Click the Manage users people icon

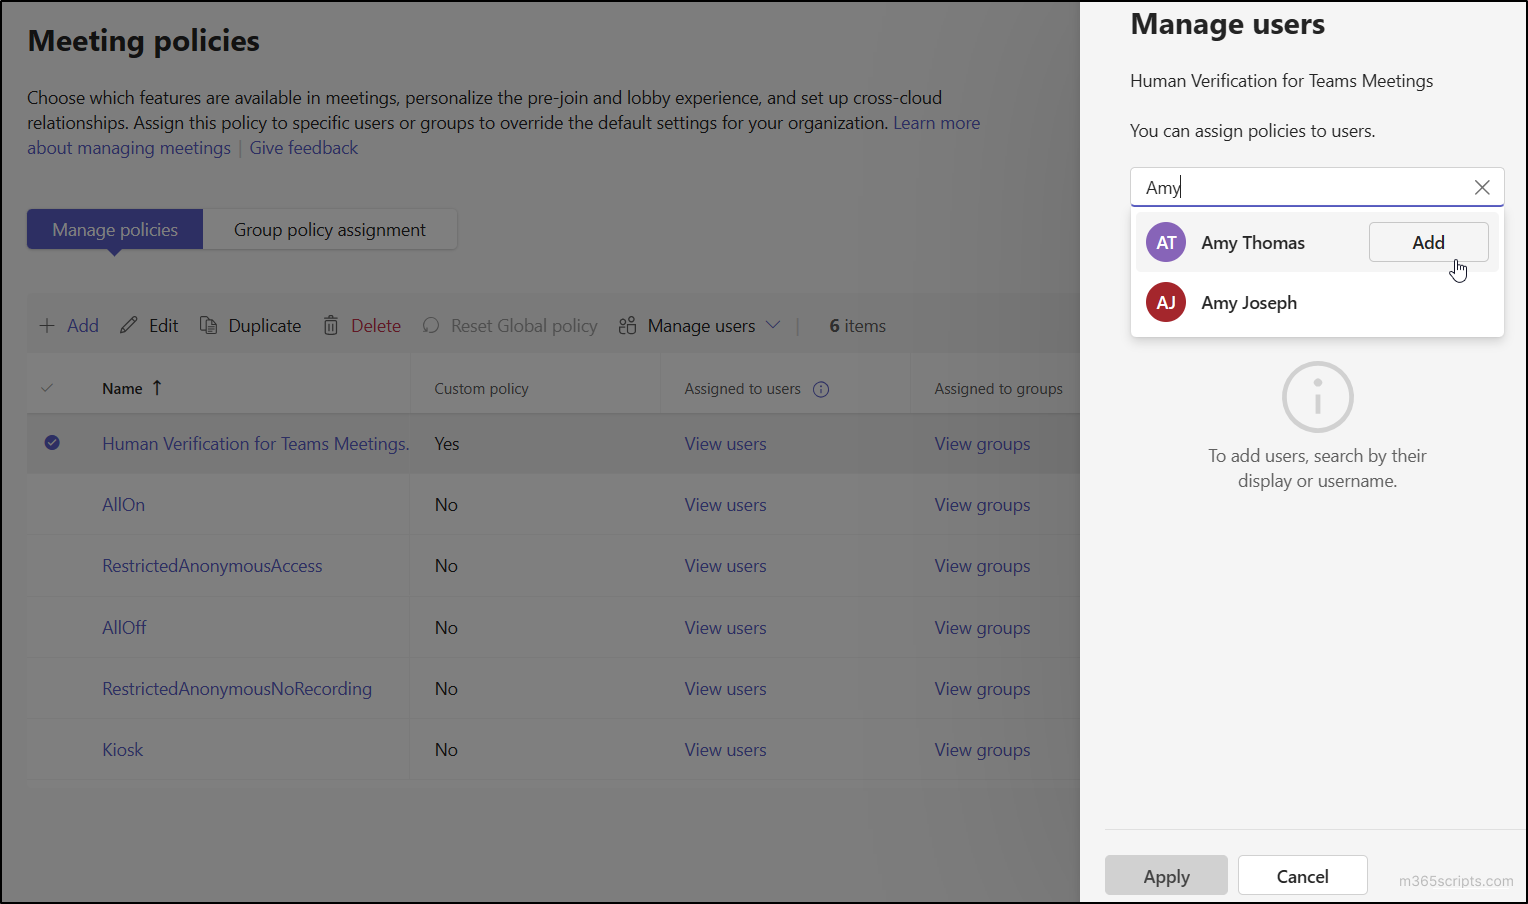[x=628, y=325]
